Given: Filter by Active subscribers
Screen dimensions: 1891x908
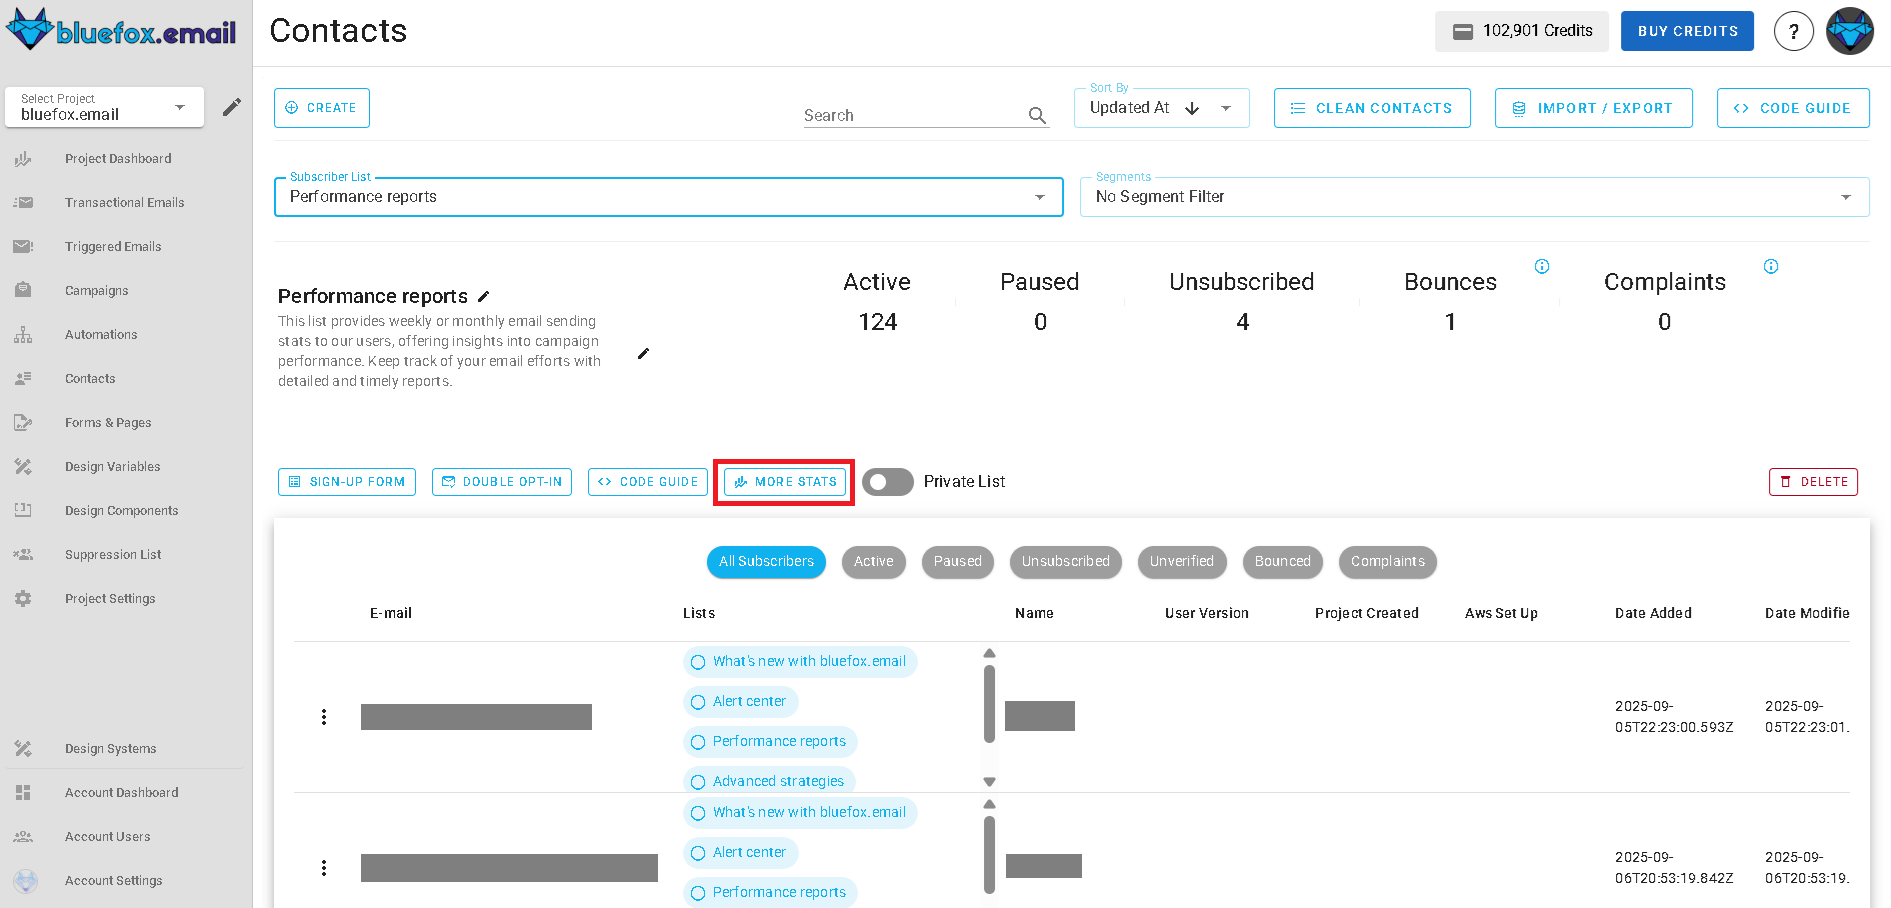Looking at the screenshot, I should (x=874, y=562).
